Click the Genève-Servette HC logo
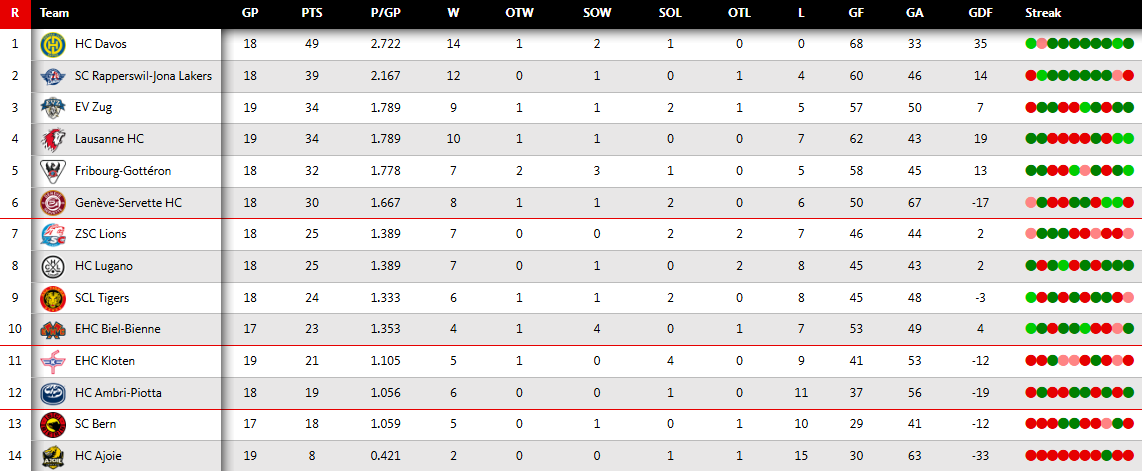 (52, 203)
